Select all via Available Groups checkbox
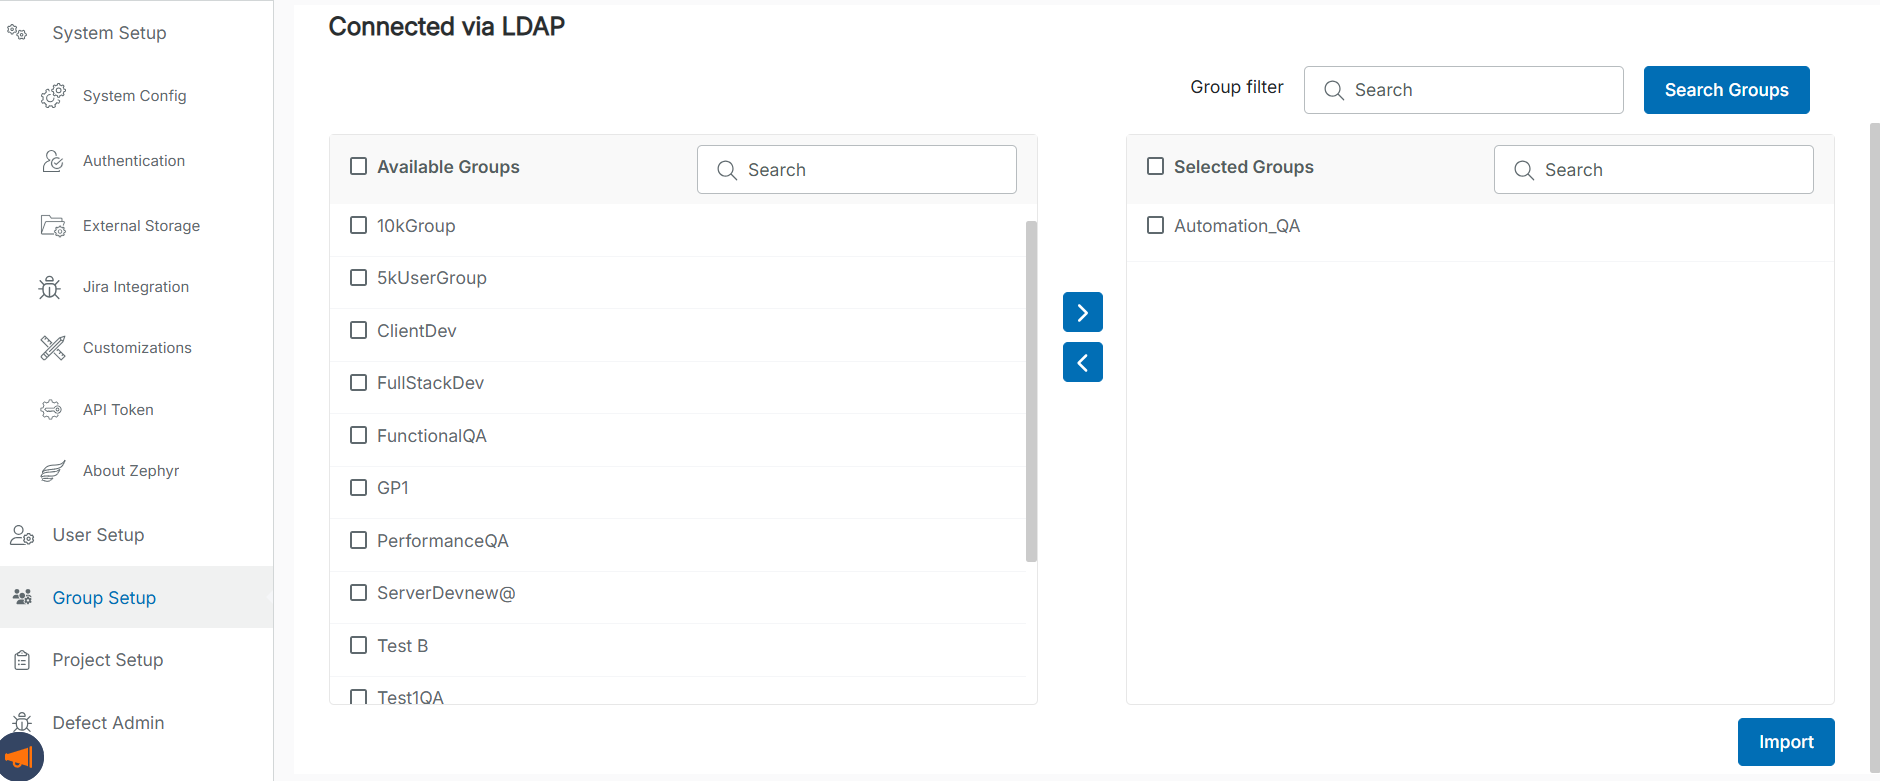 (x=358, y=167)
